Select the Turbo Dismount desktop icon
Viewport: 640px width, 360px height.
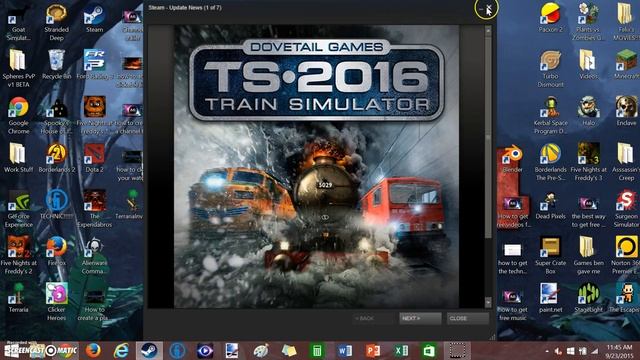pyautogui.click(x=550, y=69)
